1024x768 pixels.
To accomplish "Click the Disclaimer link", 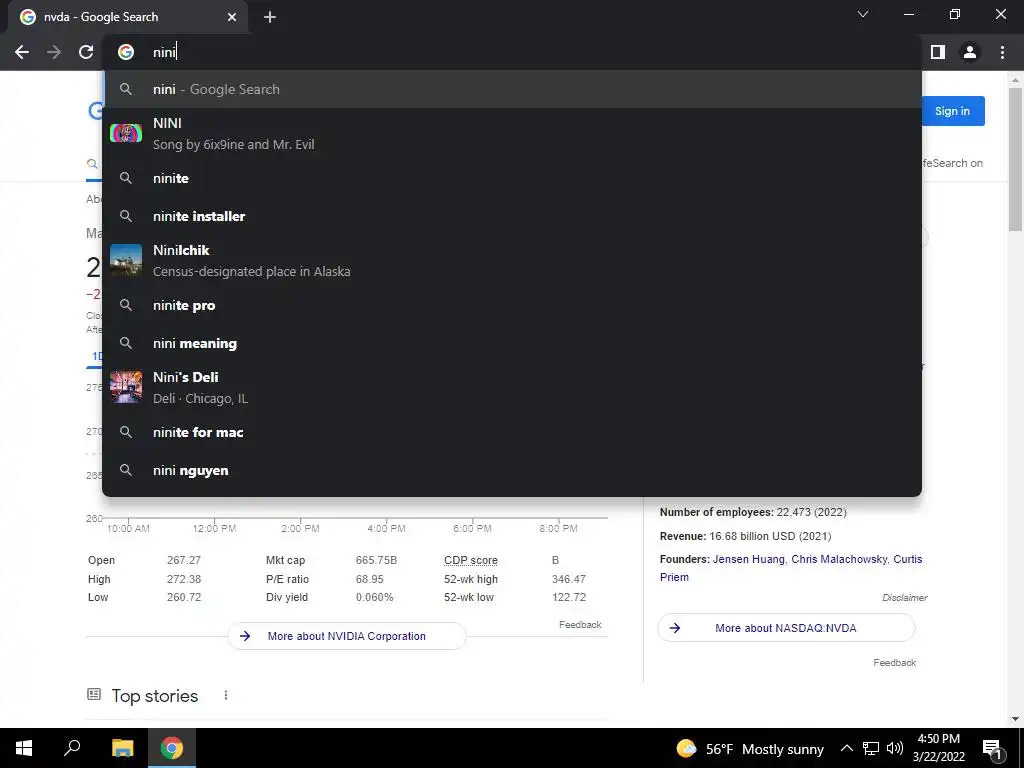I will tap(904, 598).
